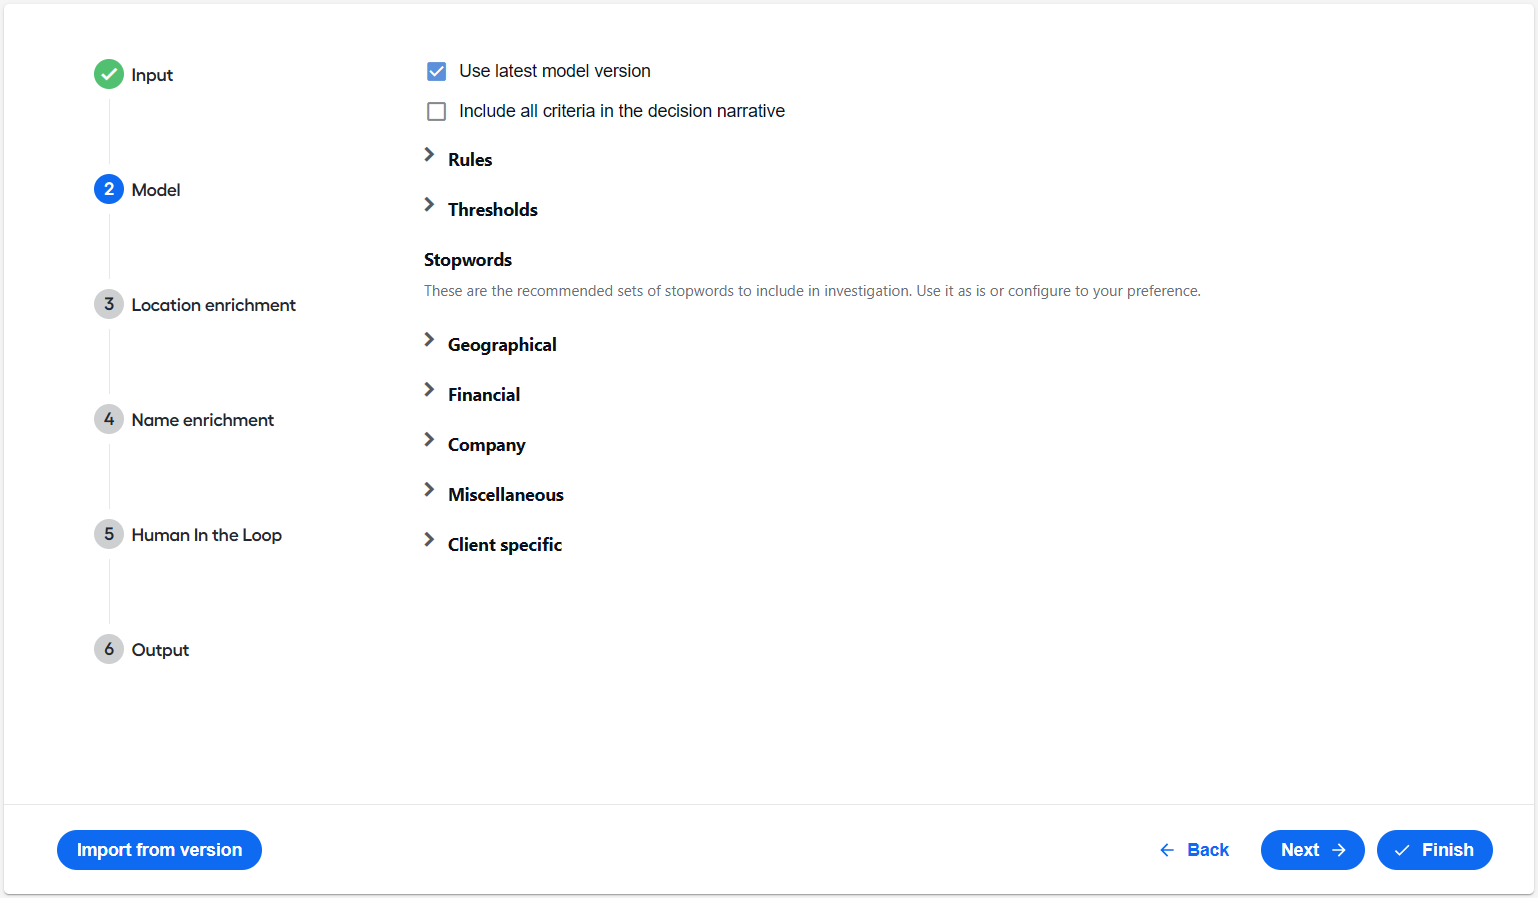
Task: Expand Financial stopwords
Action: coord(429,390)
